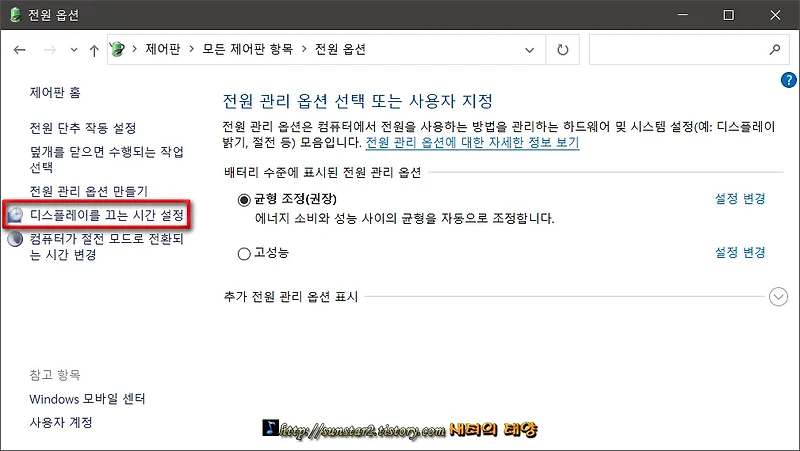Expand 추가 전원 관리 옵션 표시 section
This screenshot has height=451, width=800.
pyautogui.click(x=778, y=296)
